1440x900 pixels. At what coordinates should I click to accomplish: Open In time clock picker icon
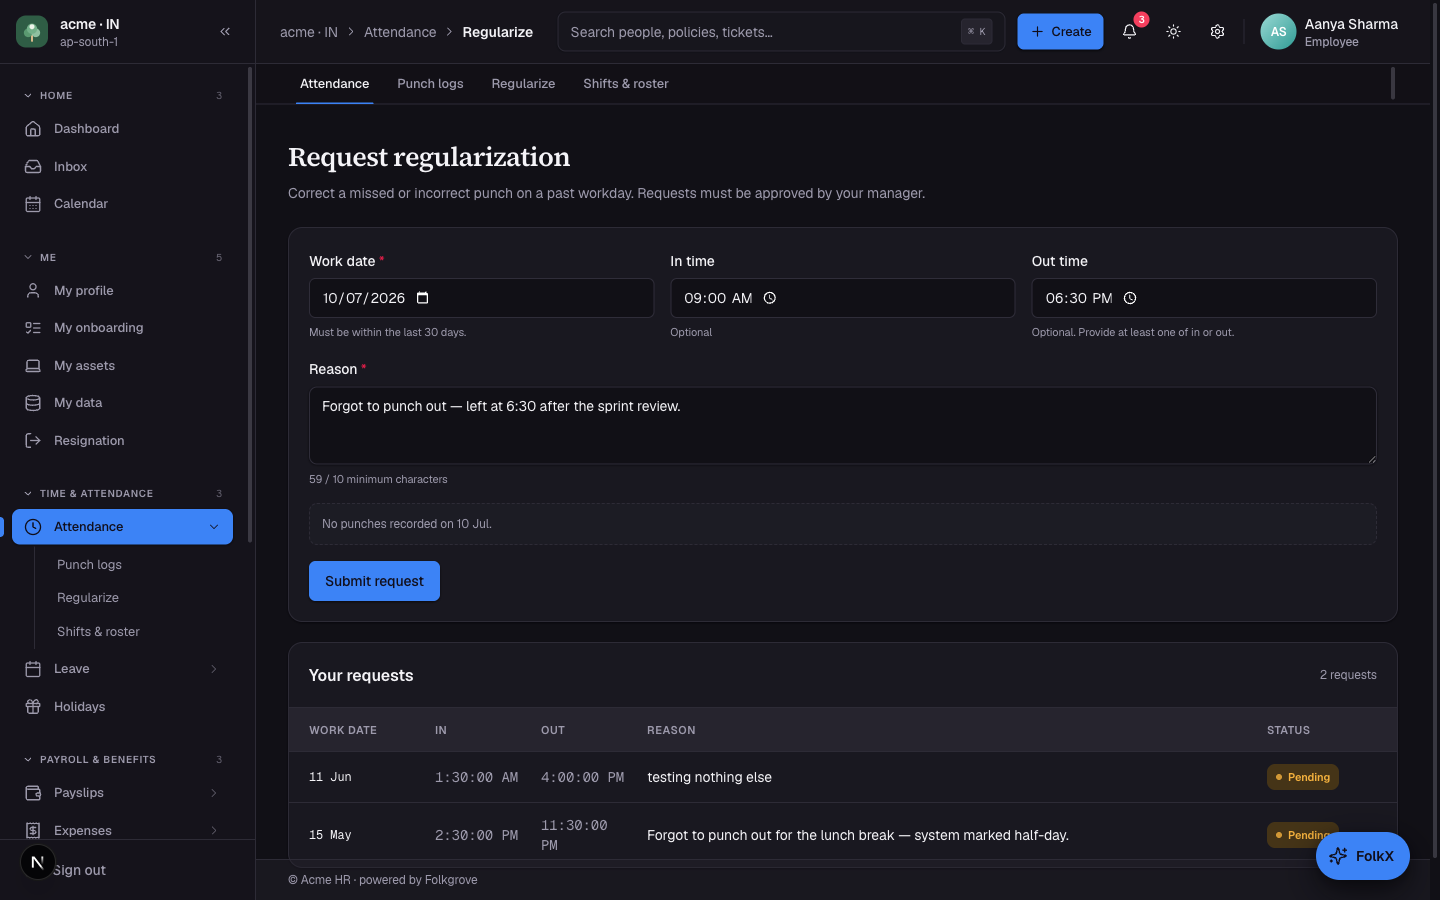[x=770, y=298]
